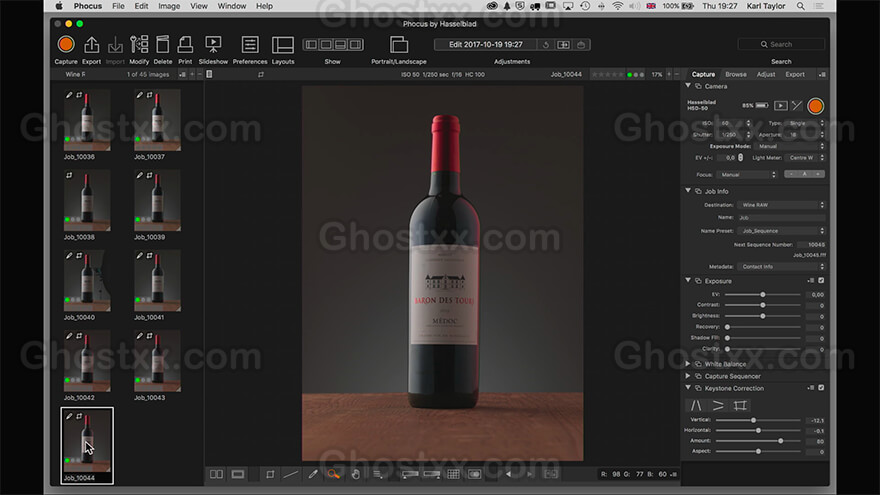Go to the previous image arrow
Screen dimensions: 880x495
tap(508, 474)
